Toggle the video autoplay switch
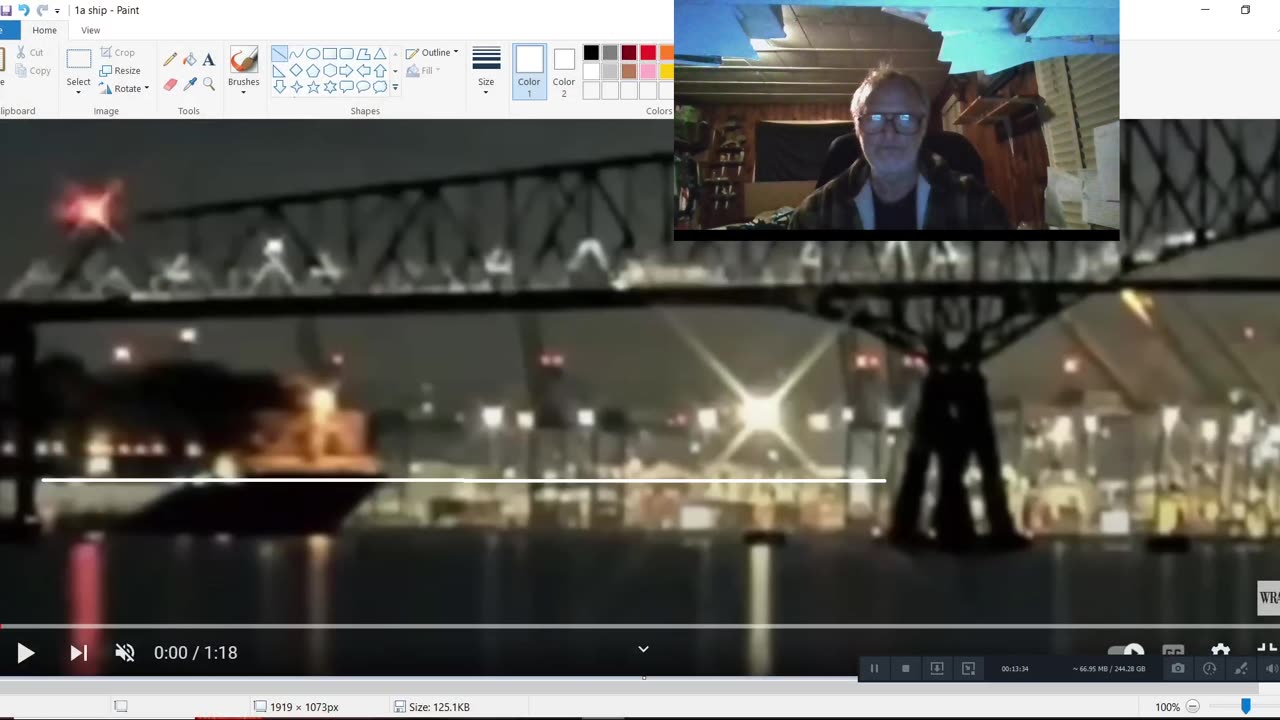 pos(1126,650)
